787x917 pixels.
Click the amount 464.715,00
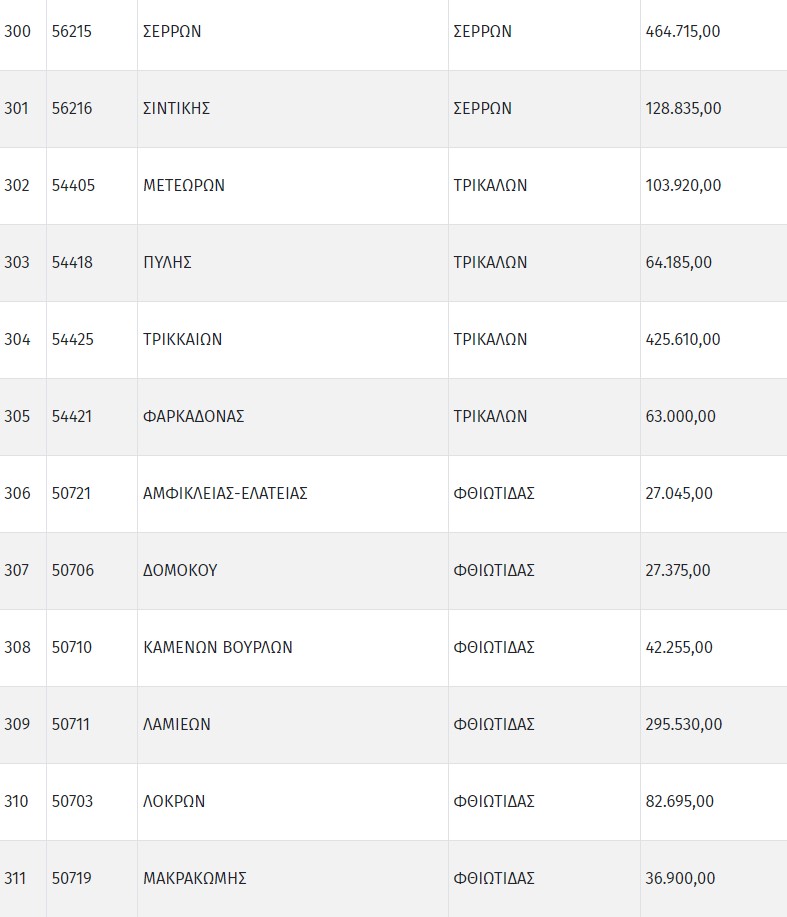(x=683, y=31)
